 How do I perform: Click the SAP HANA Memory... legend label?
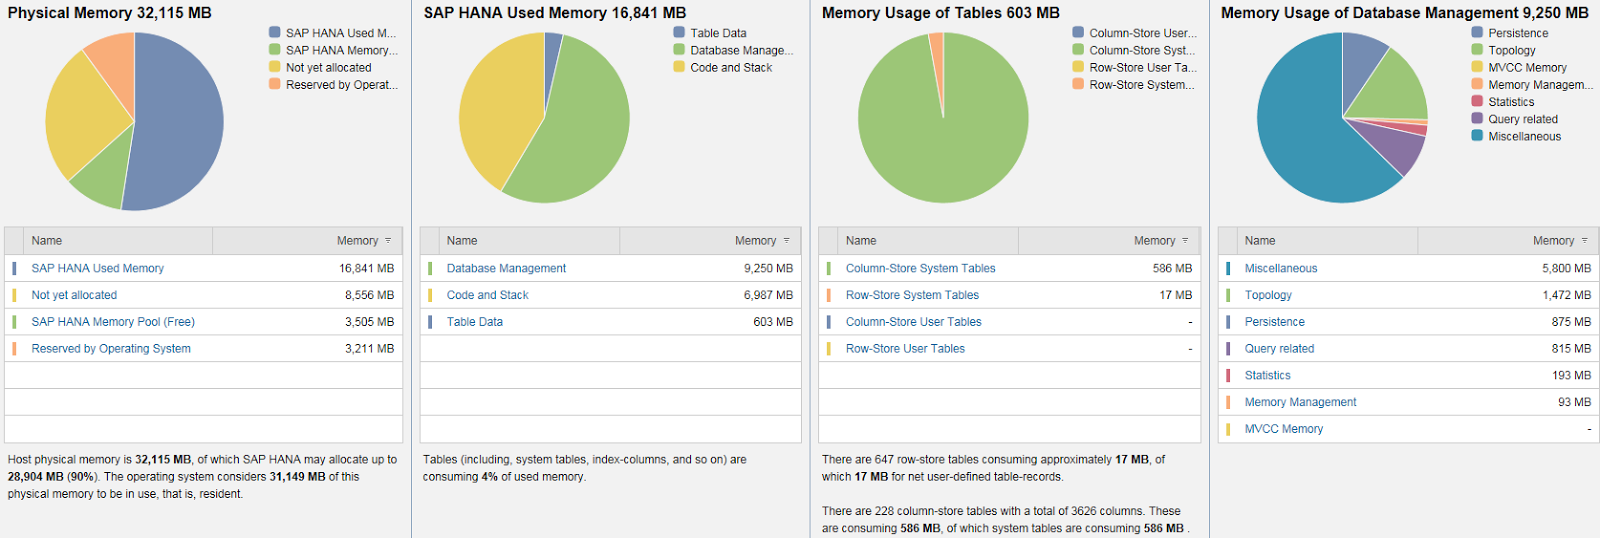click(x=342, y=50)
